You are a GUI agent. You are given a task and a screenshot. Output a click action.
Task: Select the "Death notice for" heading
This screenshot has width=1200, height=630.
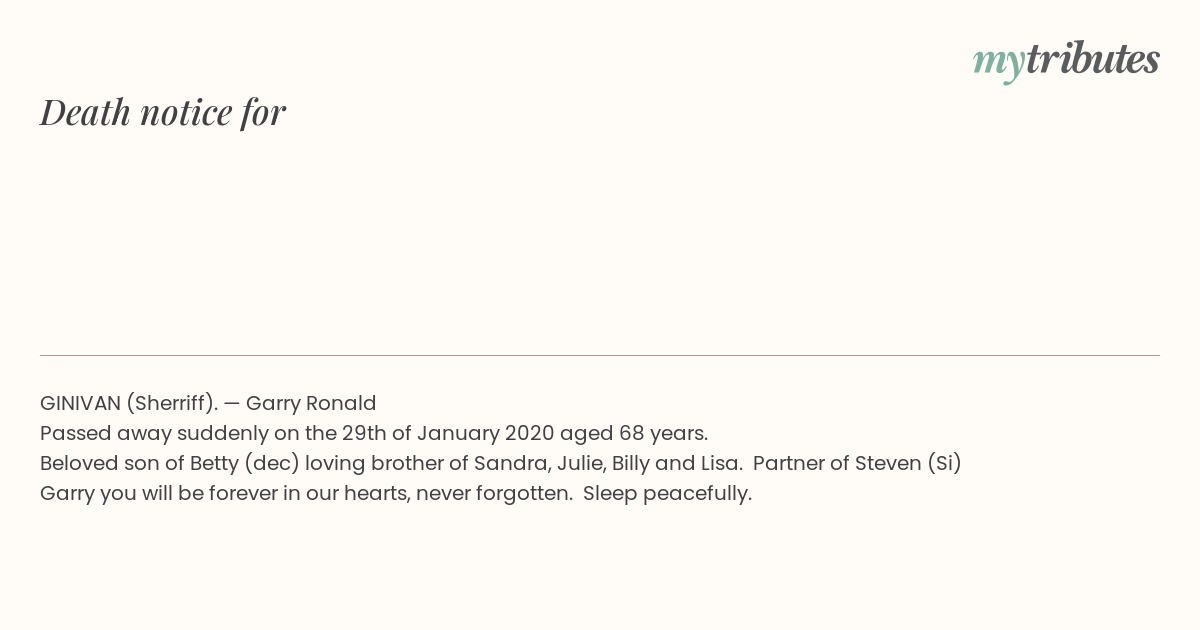pos(163,112)
